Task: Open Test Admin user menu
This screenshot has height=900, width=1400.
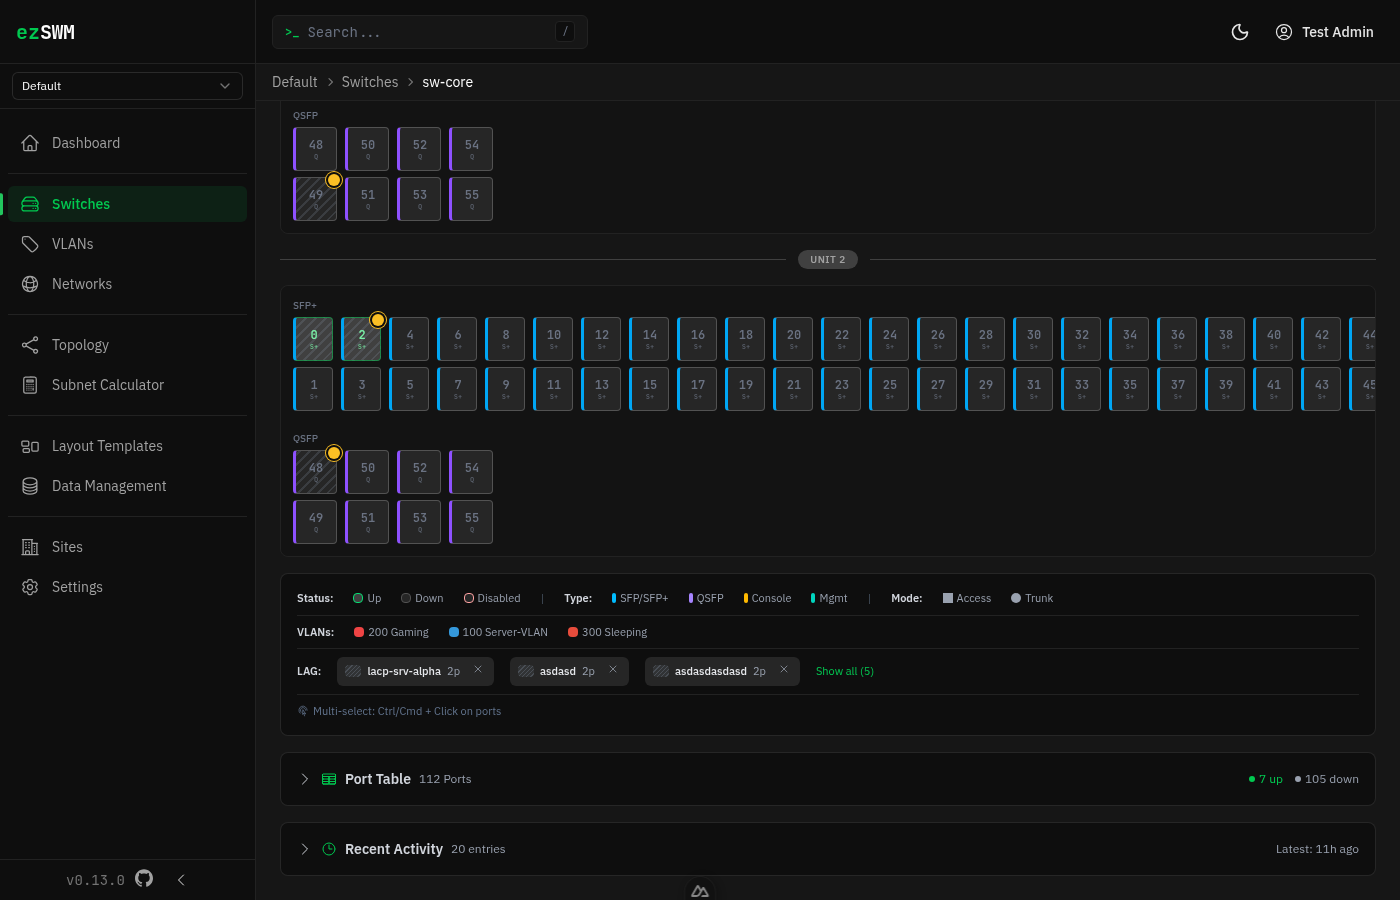Action: coord(1325,32)
